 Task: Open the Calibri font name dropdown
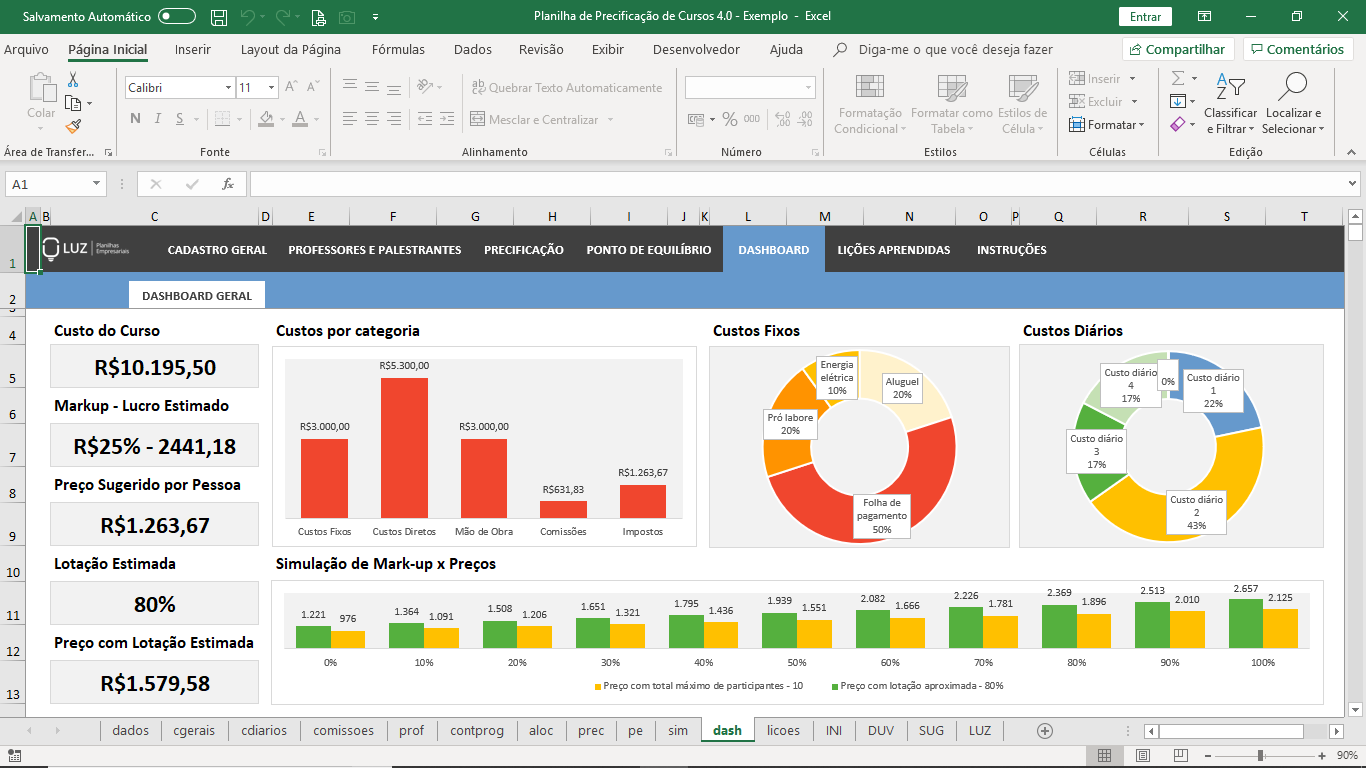[229, 88]
